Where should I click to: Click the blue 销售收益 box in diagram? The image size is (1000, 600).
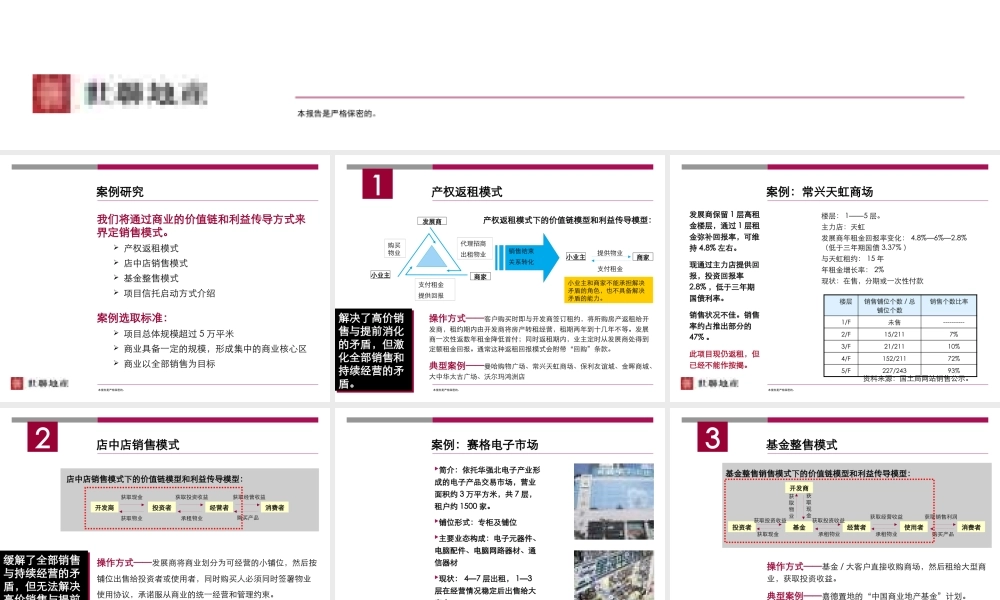(526, 256)
